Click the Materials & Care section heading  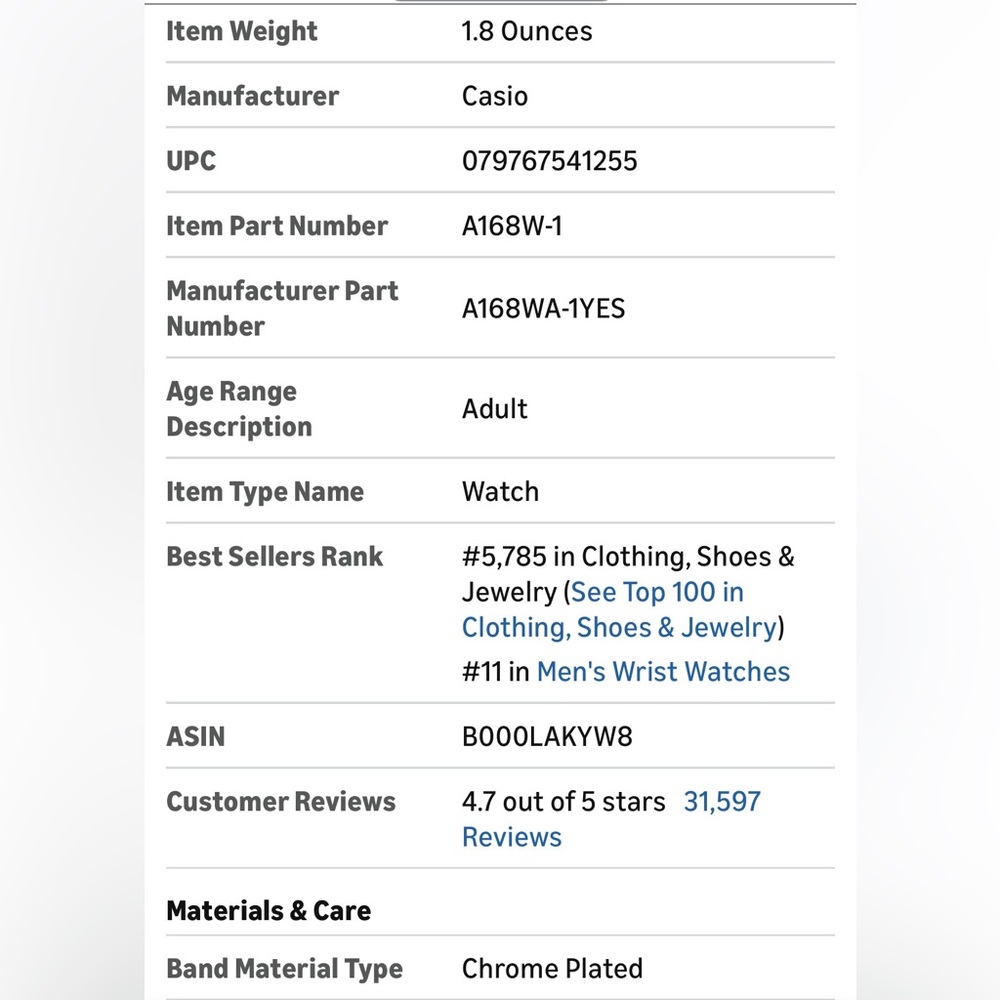click(x=268, y=911)
